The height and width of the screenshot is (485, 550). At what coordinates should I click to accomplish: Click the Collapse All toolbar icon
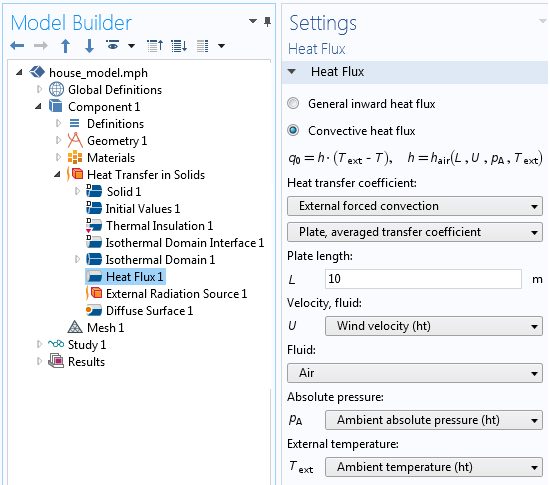pos(155,46)
